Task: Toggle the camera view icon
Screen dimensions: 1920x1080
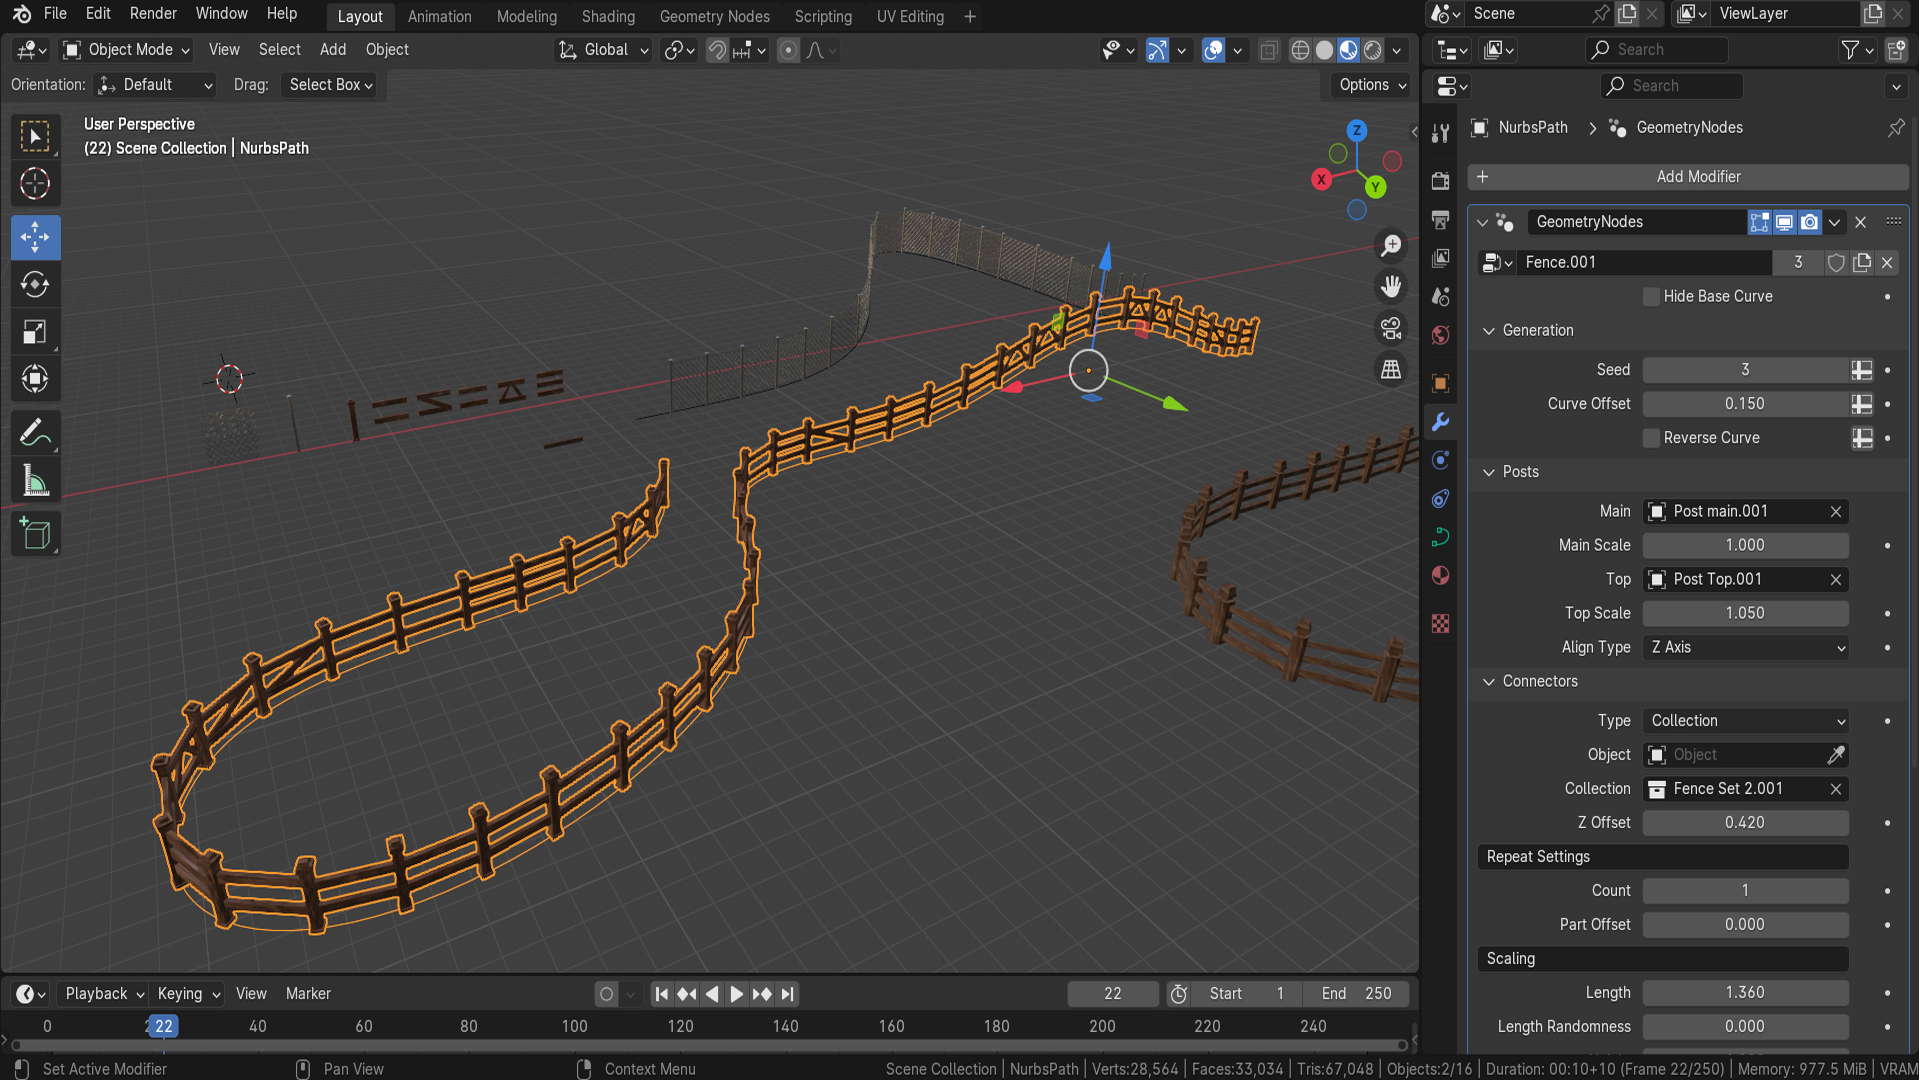Action: click(x=1391, y=328)
